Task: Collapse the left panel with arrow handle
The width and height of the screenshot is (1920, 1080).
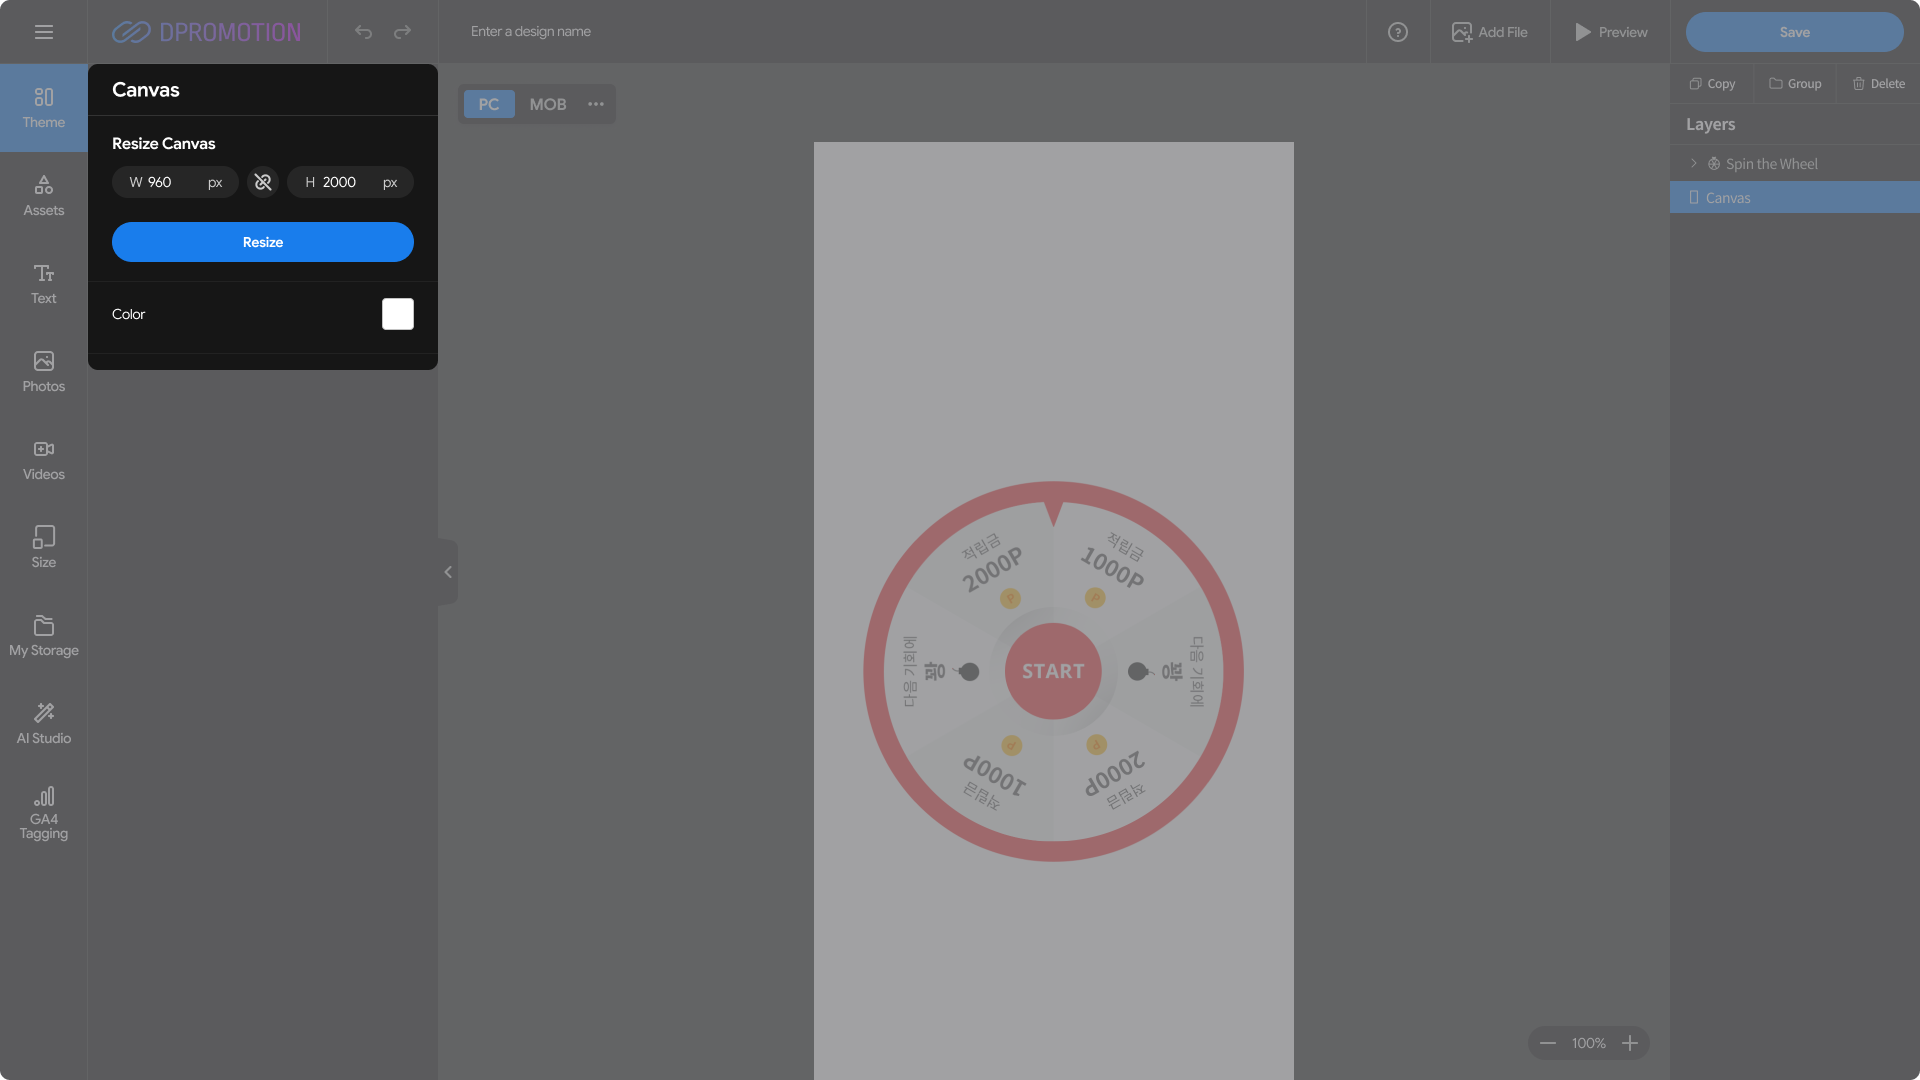Action: click(x=448, y=572)
